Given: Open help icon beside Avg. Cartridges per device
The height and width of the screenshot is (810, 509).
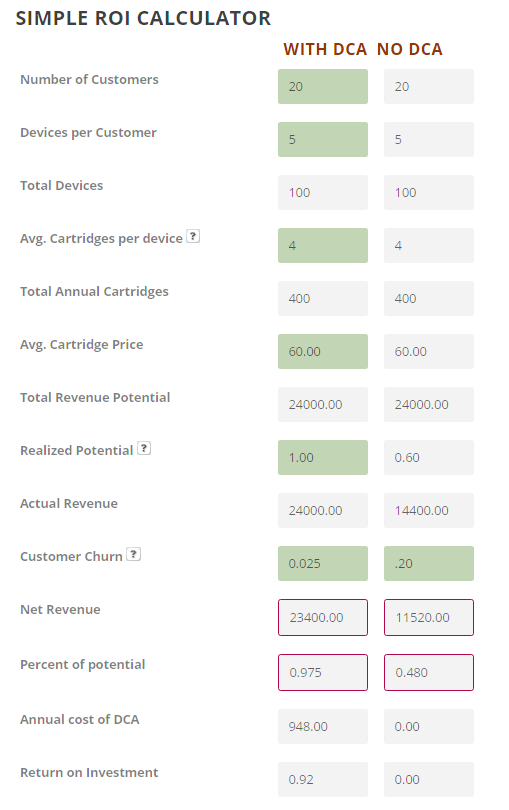Looking at the screenshot, I should pos(193,237).
